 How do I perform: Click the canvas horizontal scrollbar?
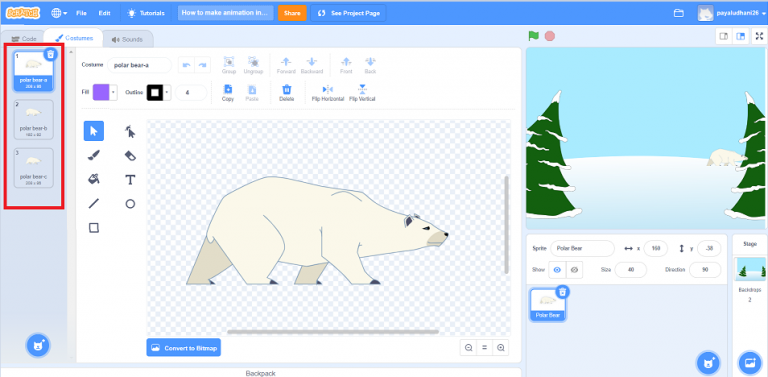pyautogui.click(x=333, y=332)
